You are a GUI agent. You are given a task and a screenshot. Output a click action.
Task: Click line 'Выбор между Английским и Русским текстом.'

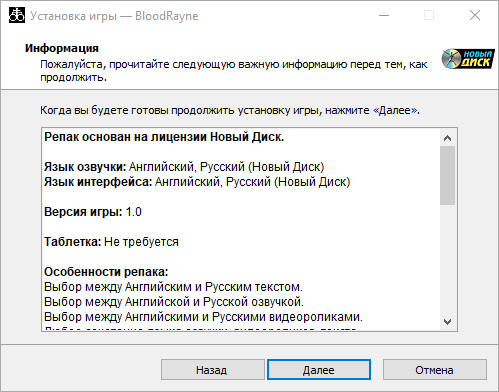173,287
